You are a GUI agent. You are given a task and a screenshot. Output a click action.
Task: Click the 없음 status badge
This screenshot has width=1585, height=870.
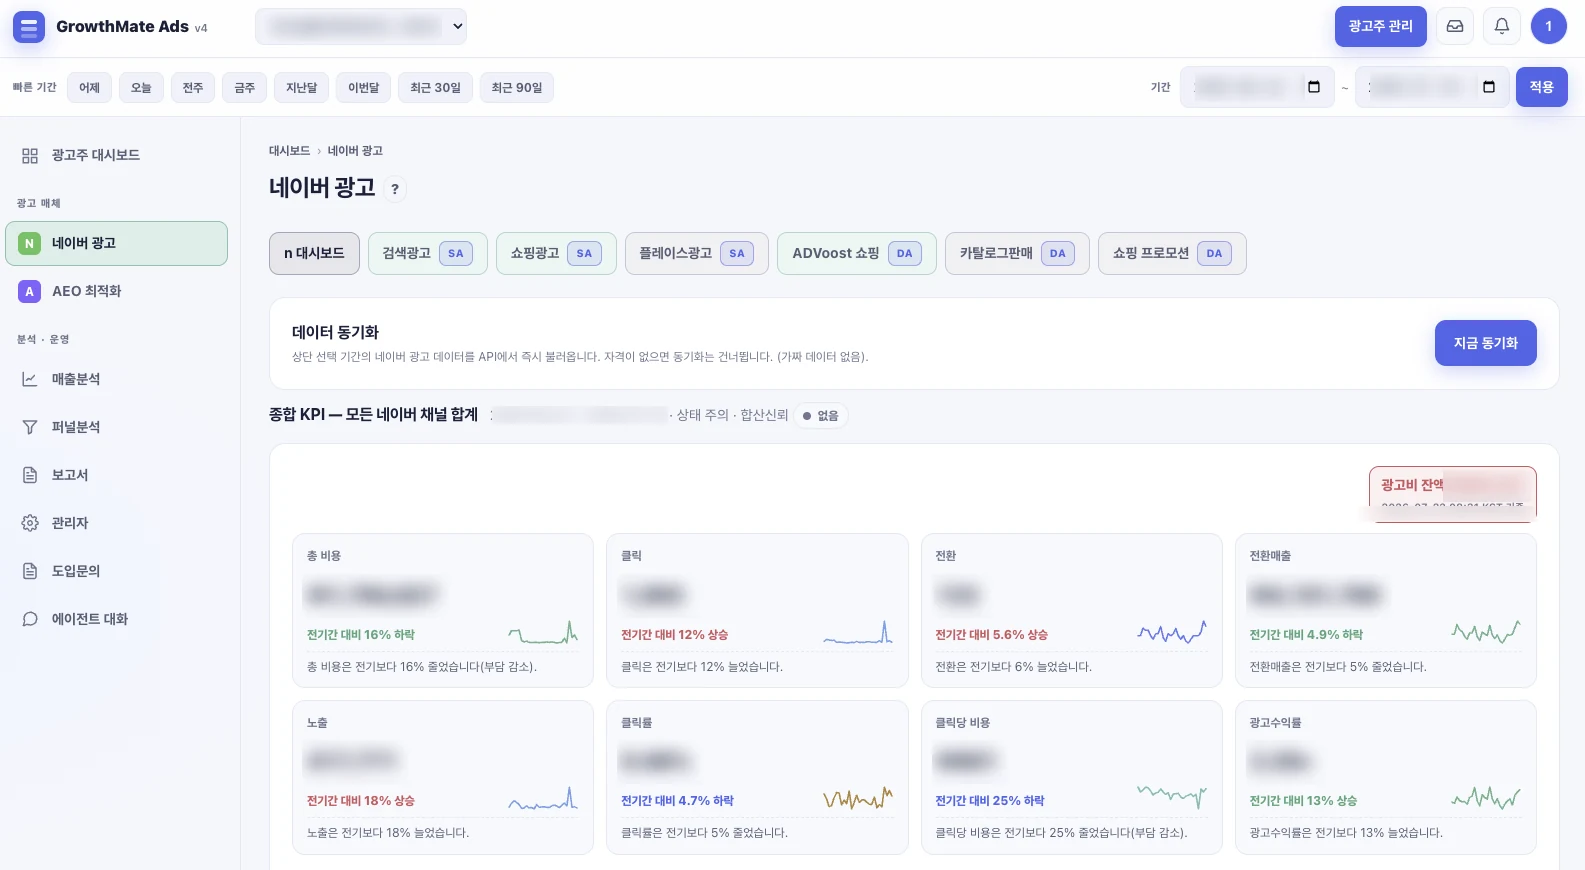tap(821, 416)
